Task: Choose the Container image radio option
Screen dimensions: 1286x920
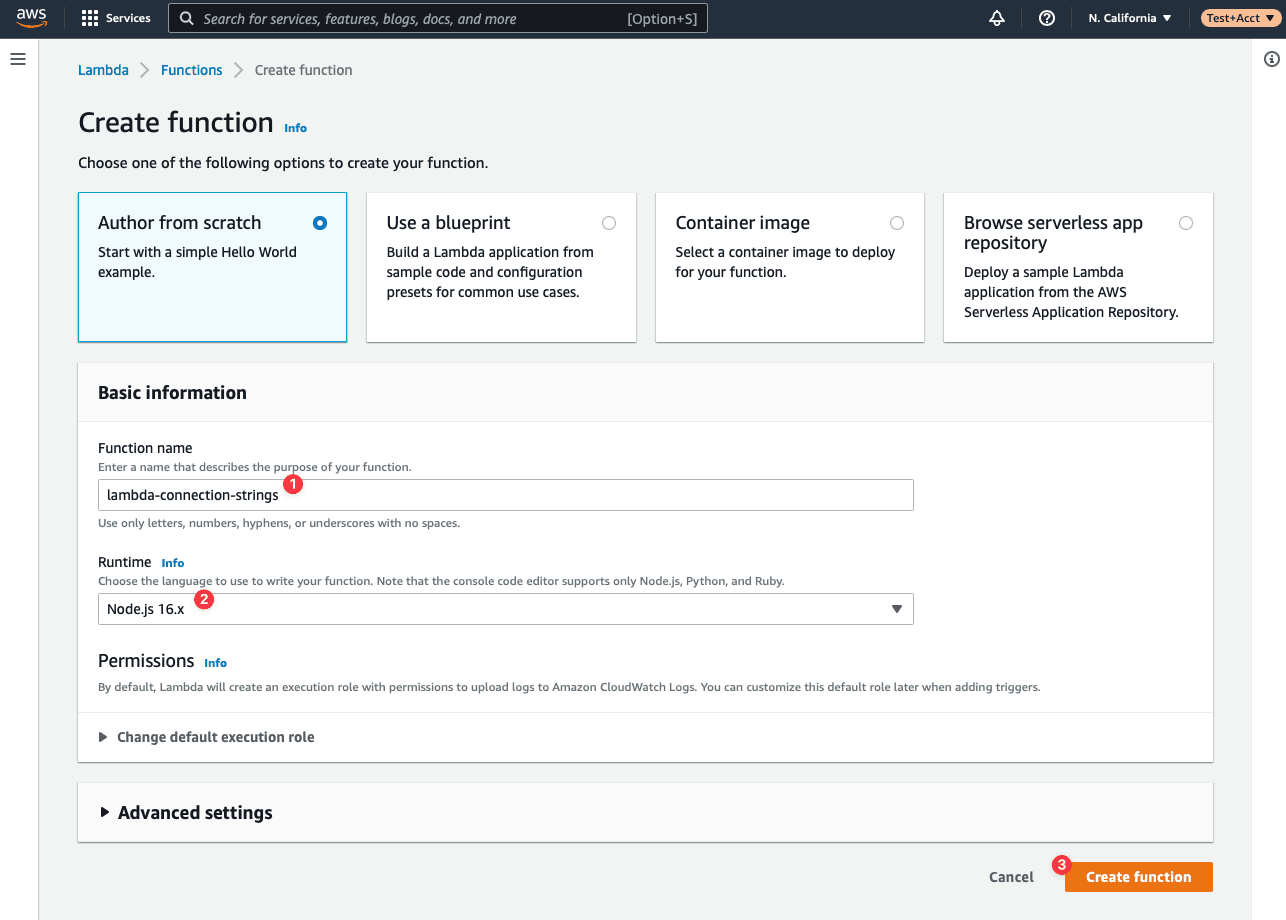Action: (x=897, y=223)
